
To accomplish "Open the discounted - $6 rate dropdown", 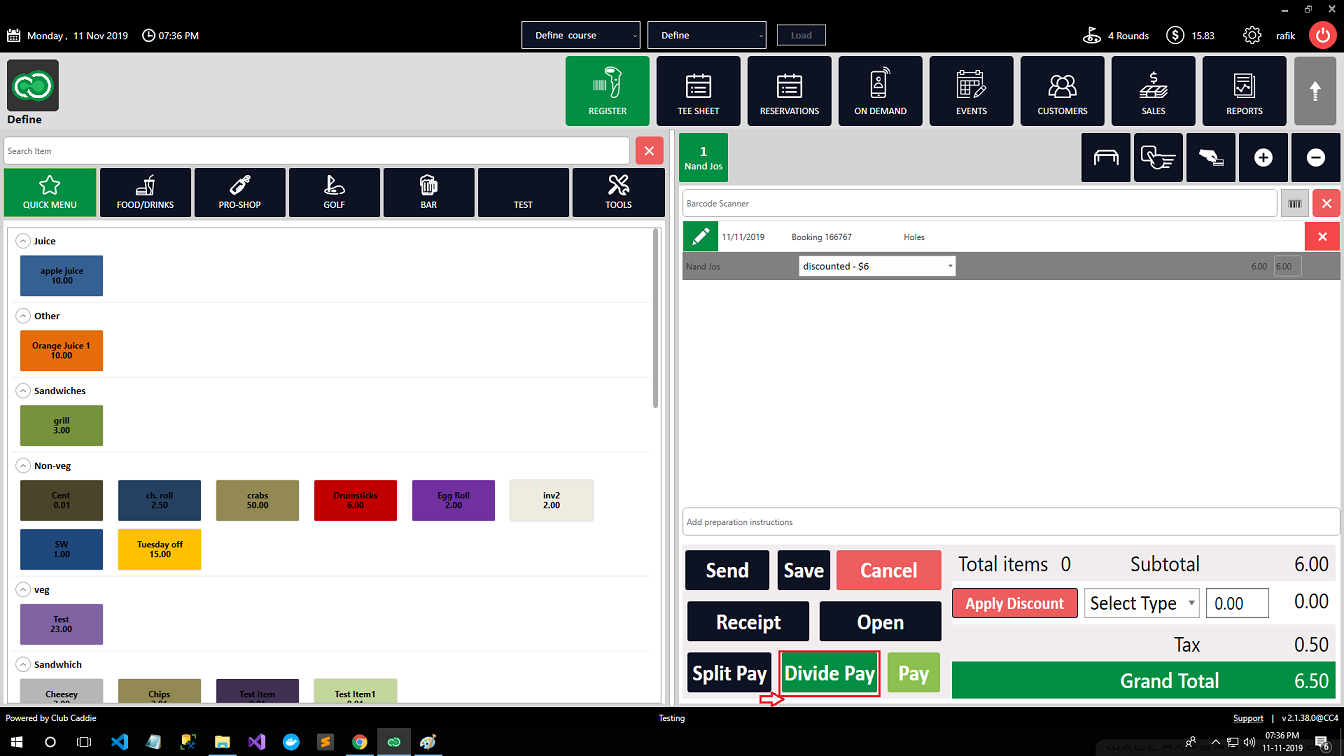I will tap(877, 266).
